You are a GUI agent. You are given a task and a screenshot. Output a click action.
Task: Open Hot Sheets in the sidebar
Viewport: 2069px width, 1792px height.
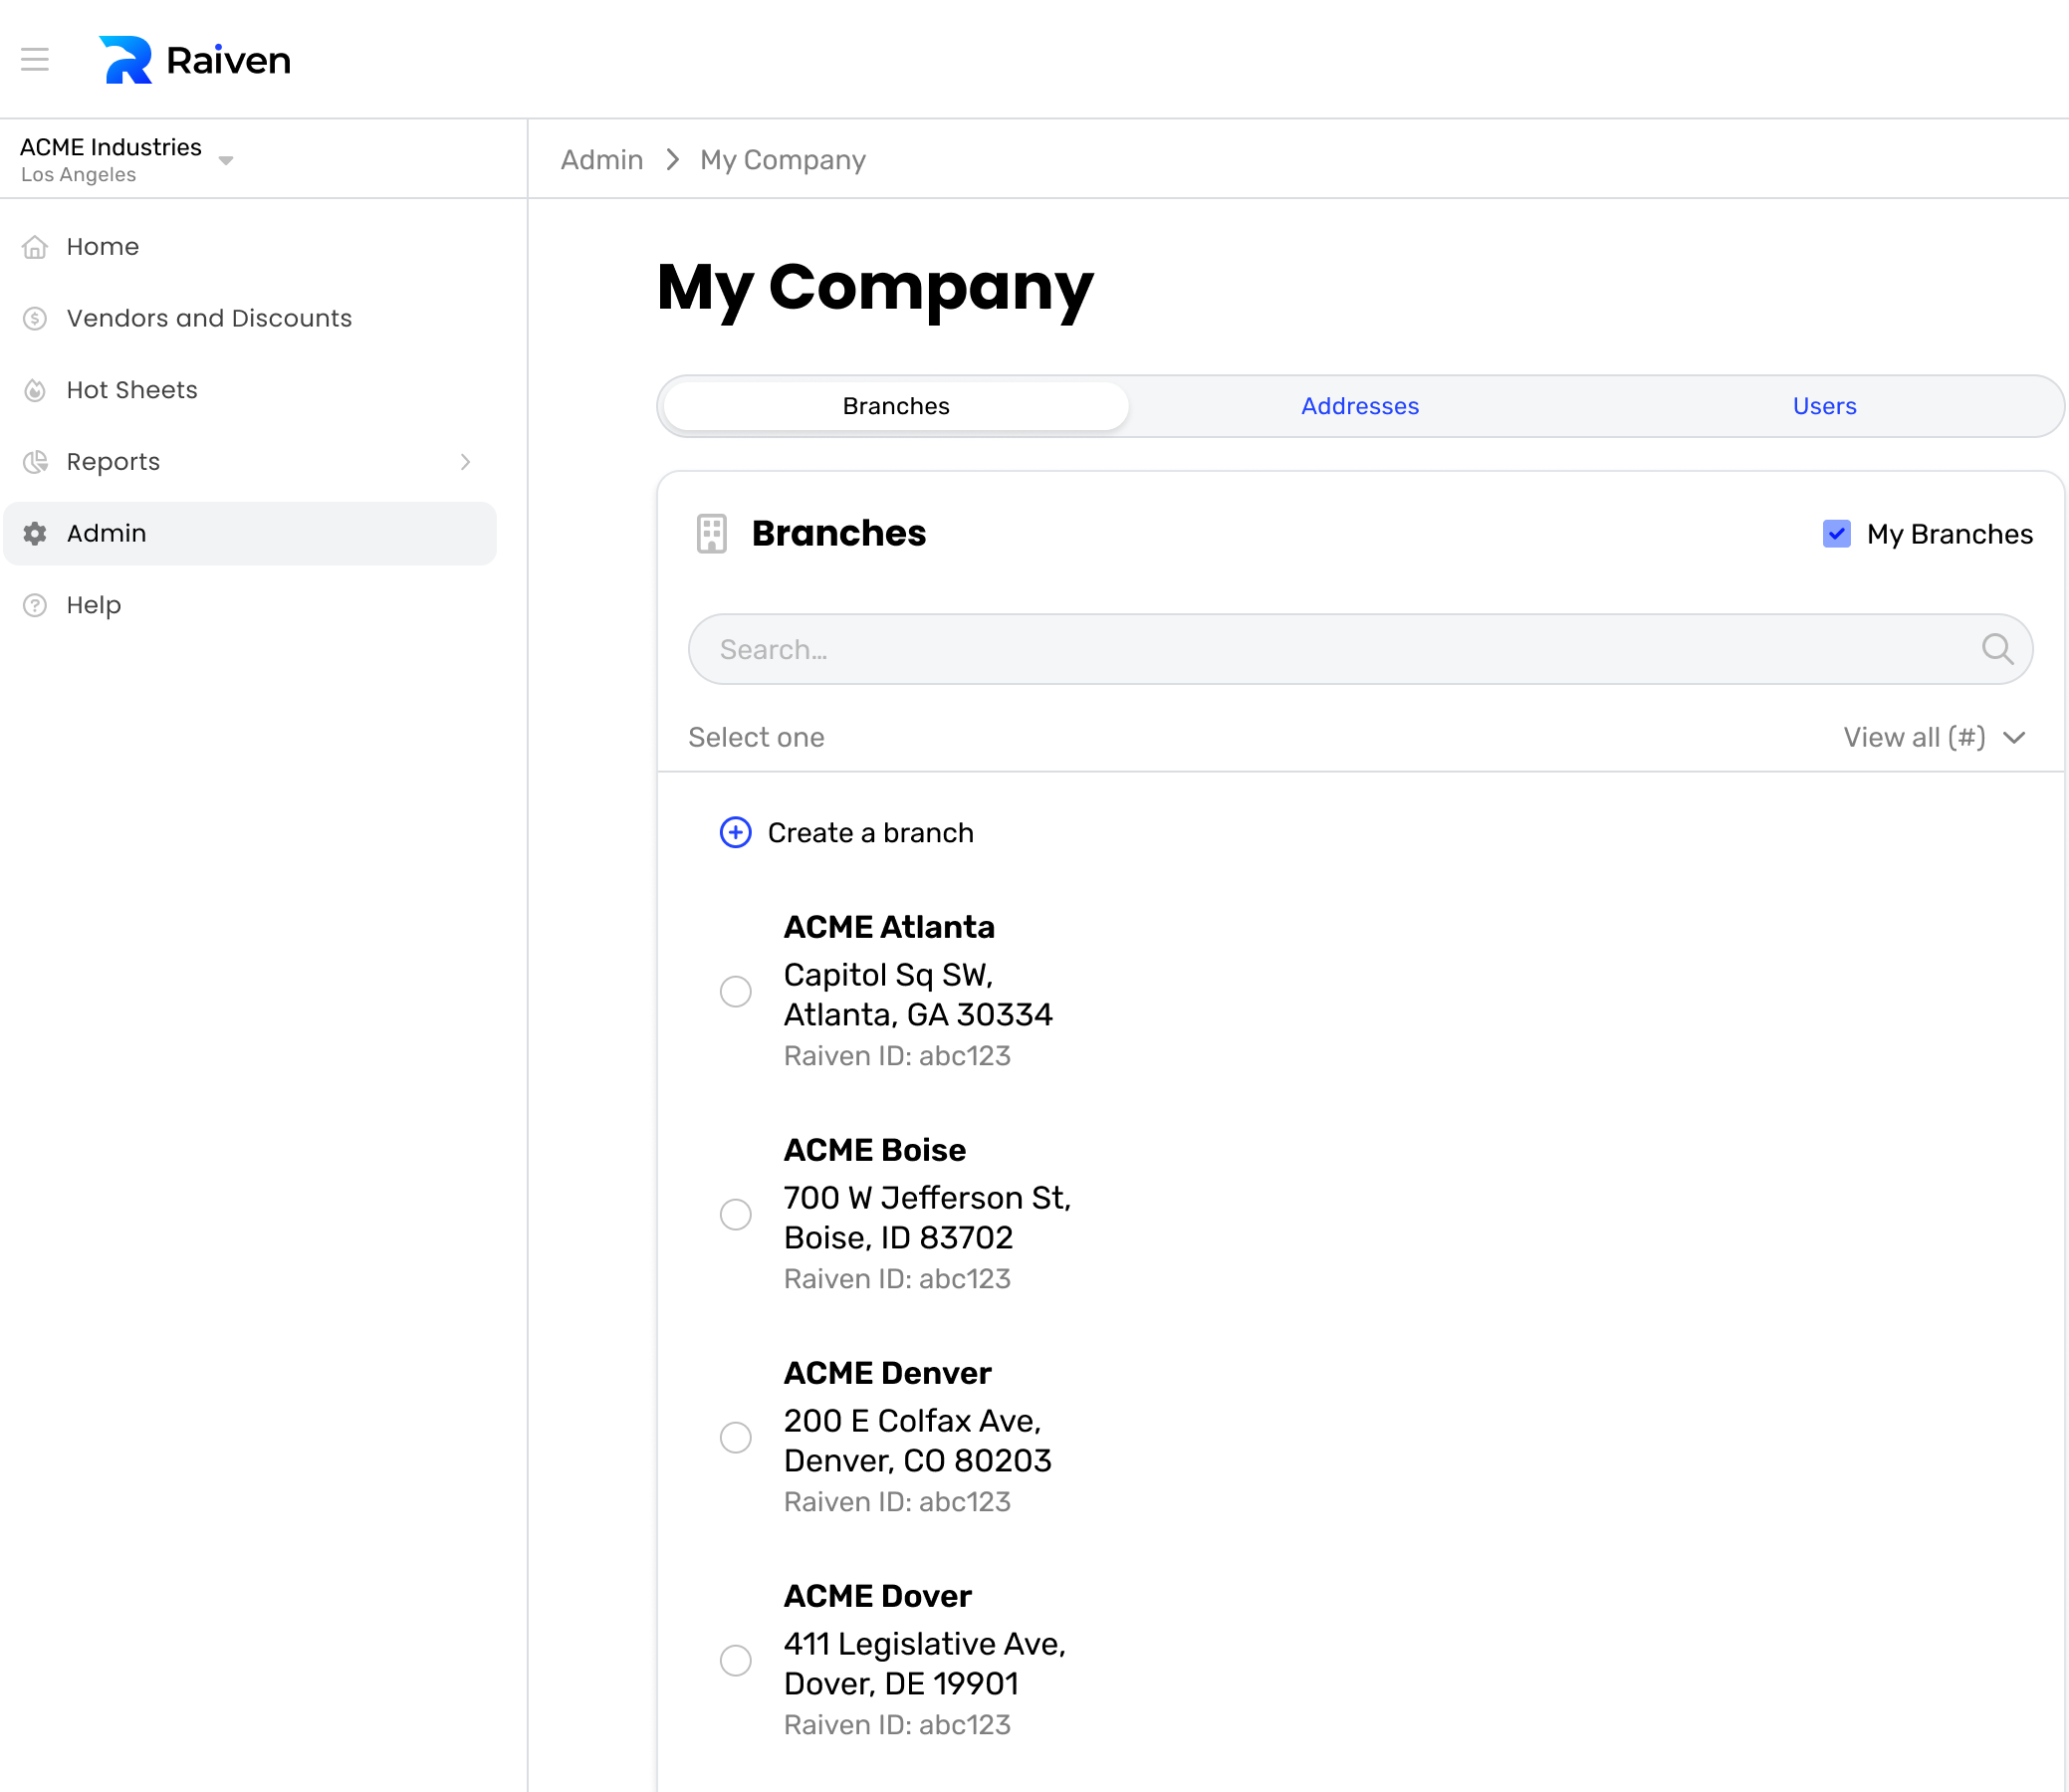click(250, 391)
